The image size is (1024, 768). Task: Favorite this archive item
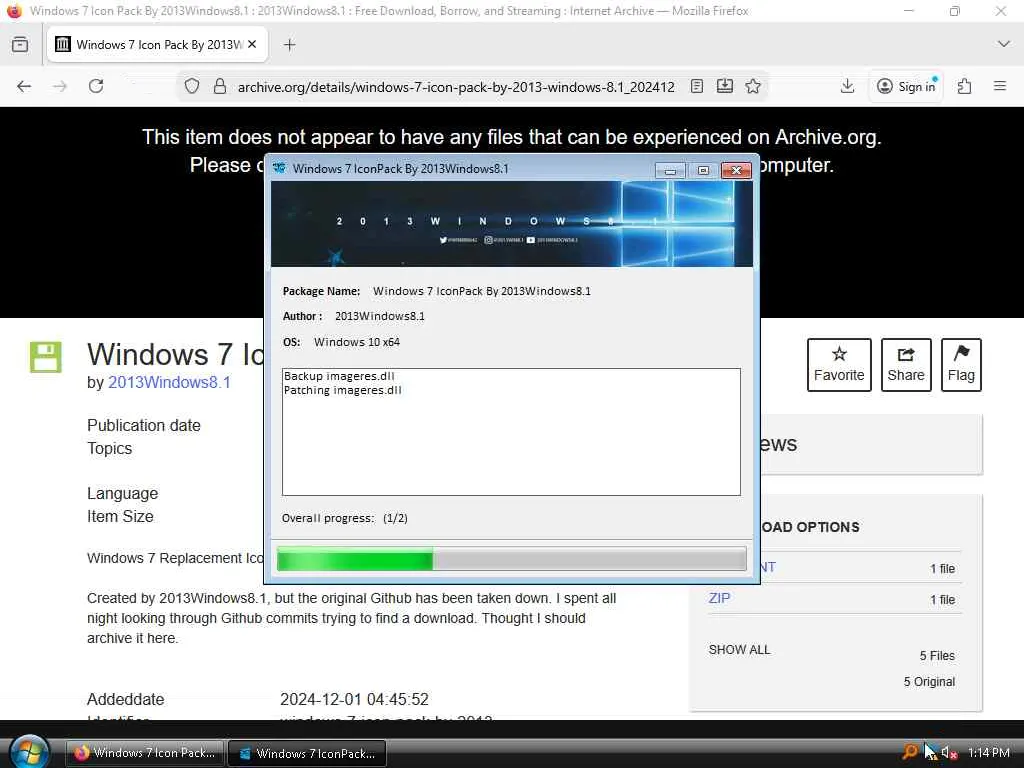point(839,365)
